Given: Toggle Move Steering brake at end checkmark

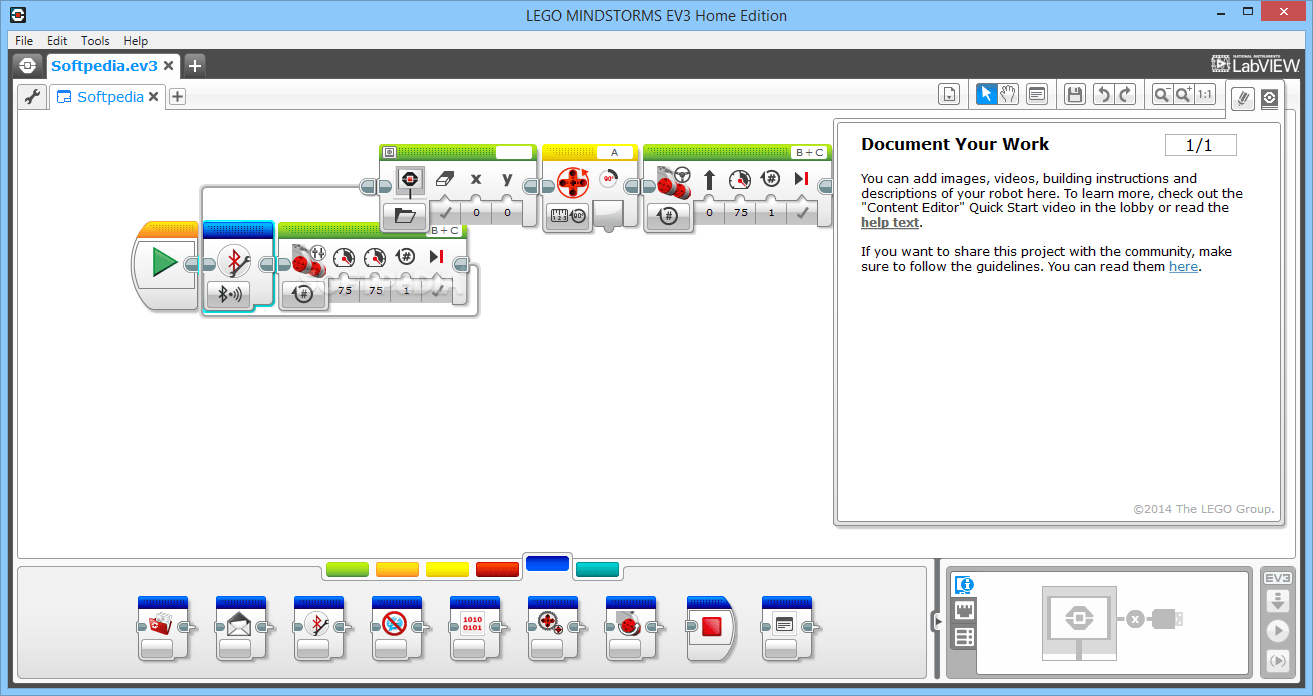Looking at the screenshot, I should (x=802, y=212).
